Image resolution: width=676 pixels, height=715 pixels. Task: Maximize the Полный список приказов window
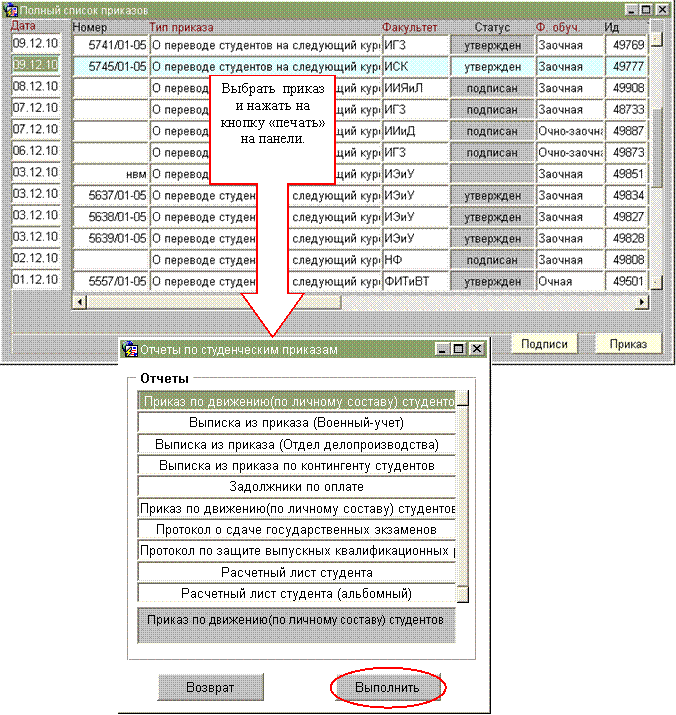[646, 10]
